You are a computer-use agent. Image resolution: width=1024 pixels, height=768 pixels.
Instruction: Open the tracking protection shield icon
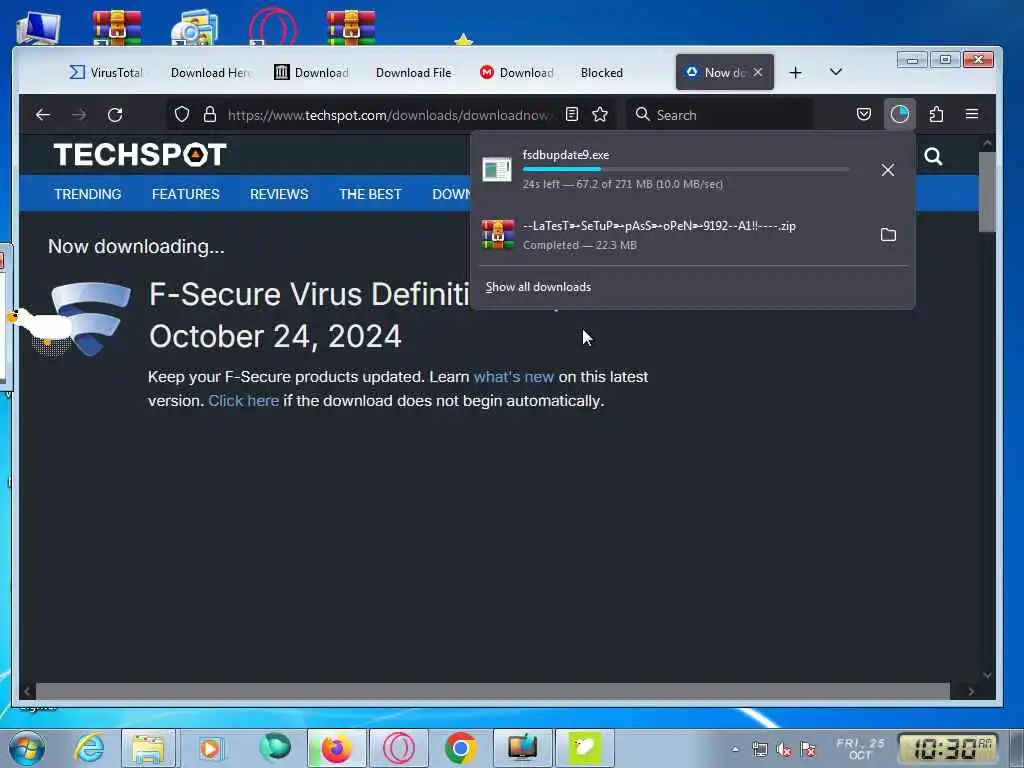coord(182,115)
